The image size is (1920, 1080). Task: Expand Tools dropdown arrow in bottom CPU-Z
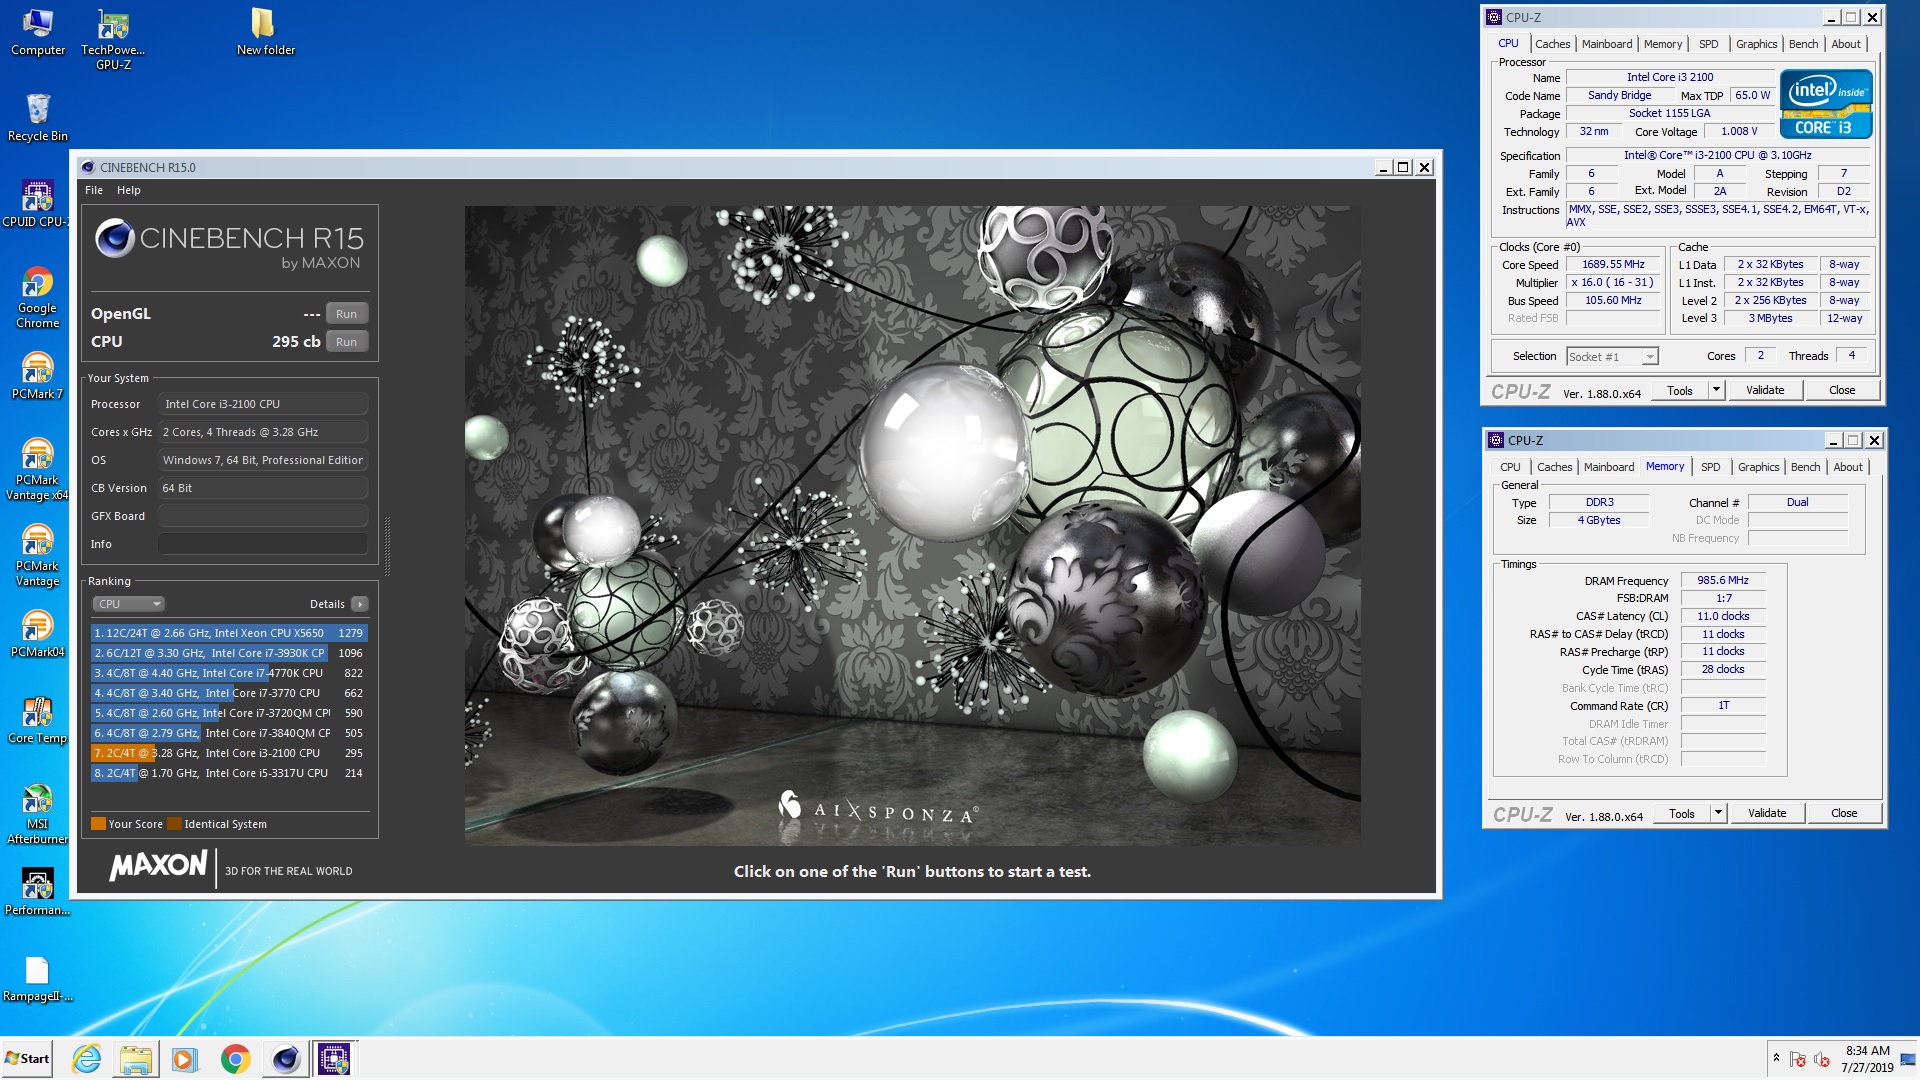1719,814
